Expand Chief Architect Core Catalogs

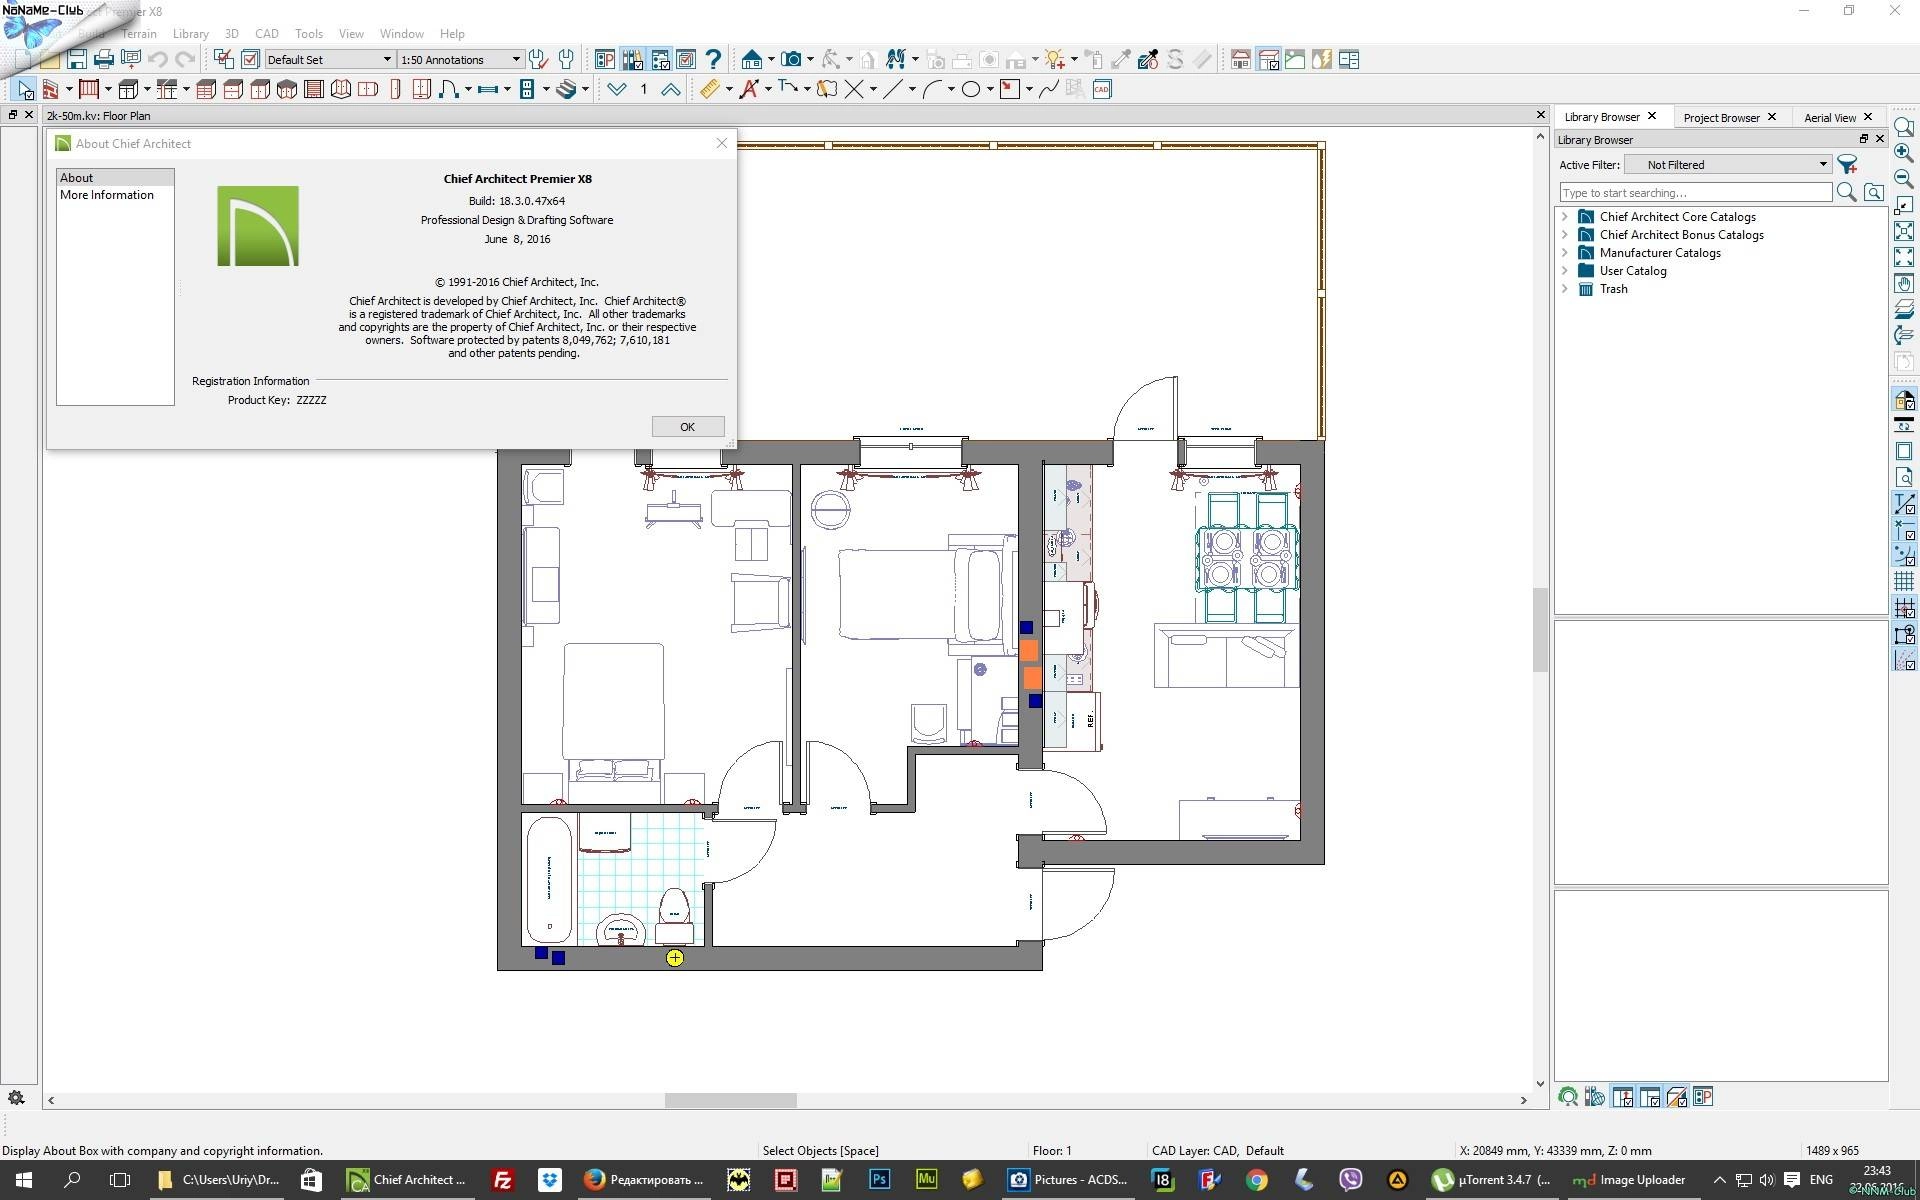(x=1565, y=216)
